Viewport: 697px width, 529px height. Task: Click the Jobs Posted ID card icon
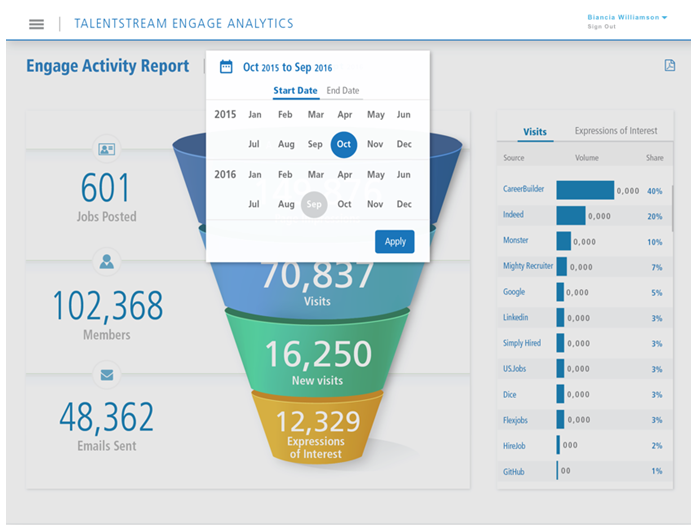(107, 149)
